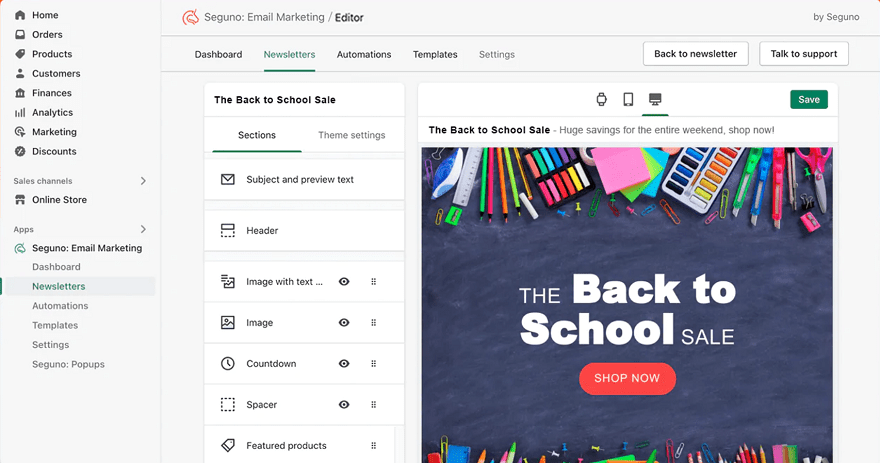Save the newsletter
This screenshot has width=880, height=463.
tap(809, 99)
